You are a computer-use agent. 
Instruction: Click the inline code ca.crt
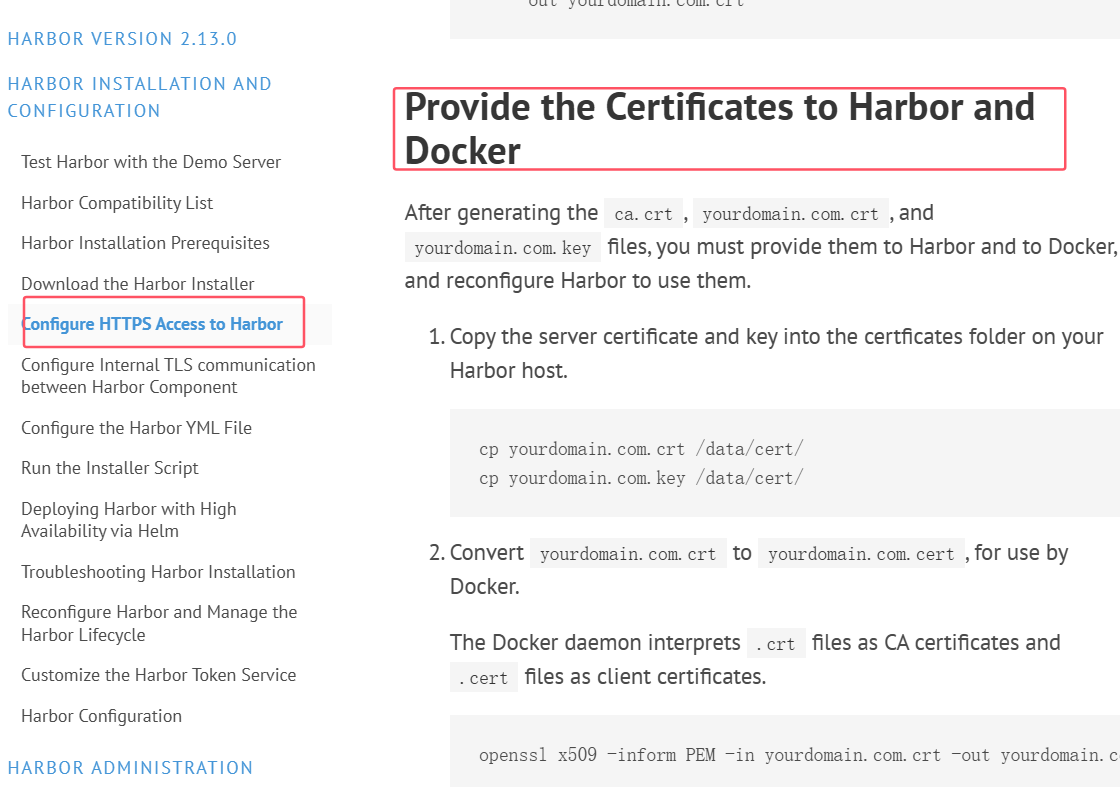click(644, 214)
